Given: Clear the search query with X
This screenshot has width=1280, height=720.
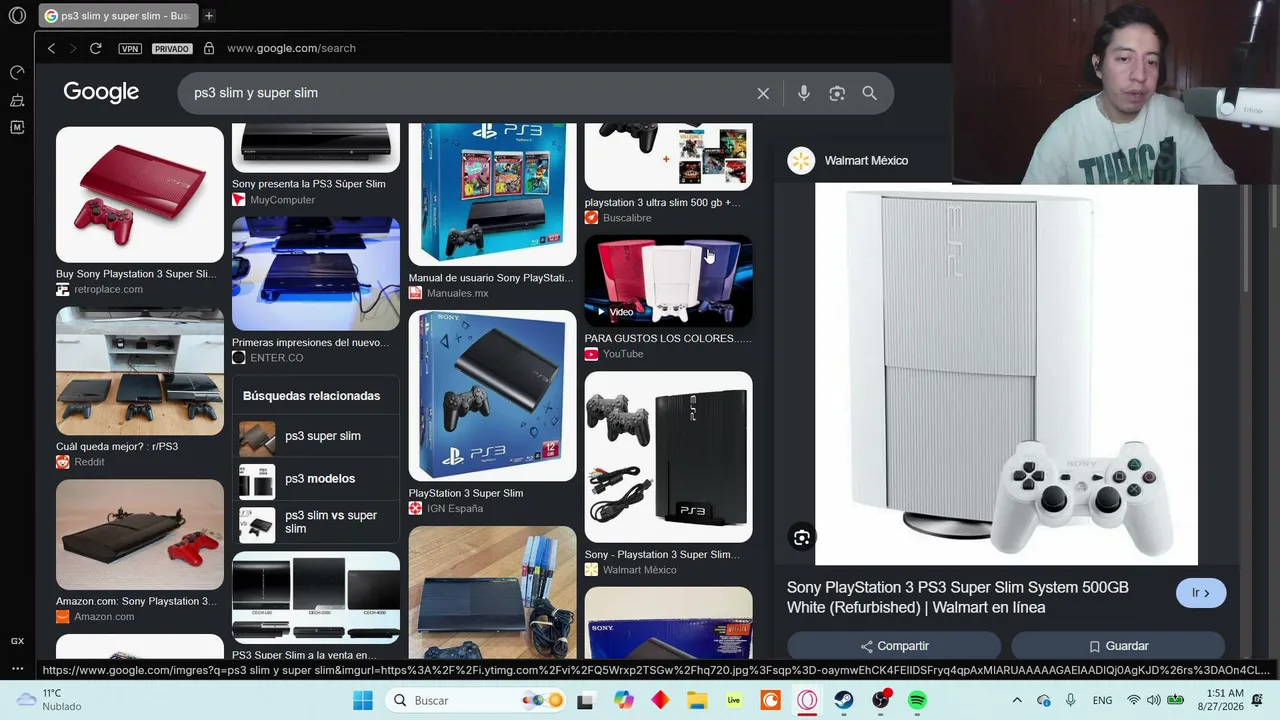Looking at the screenshot, I should [763, 93].
